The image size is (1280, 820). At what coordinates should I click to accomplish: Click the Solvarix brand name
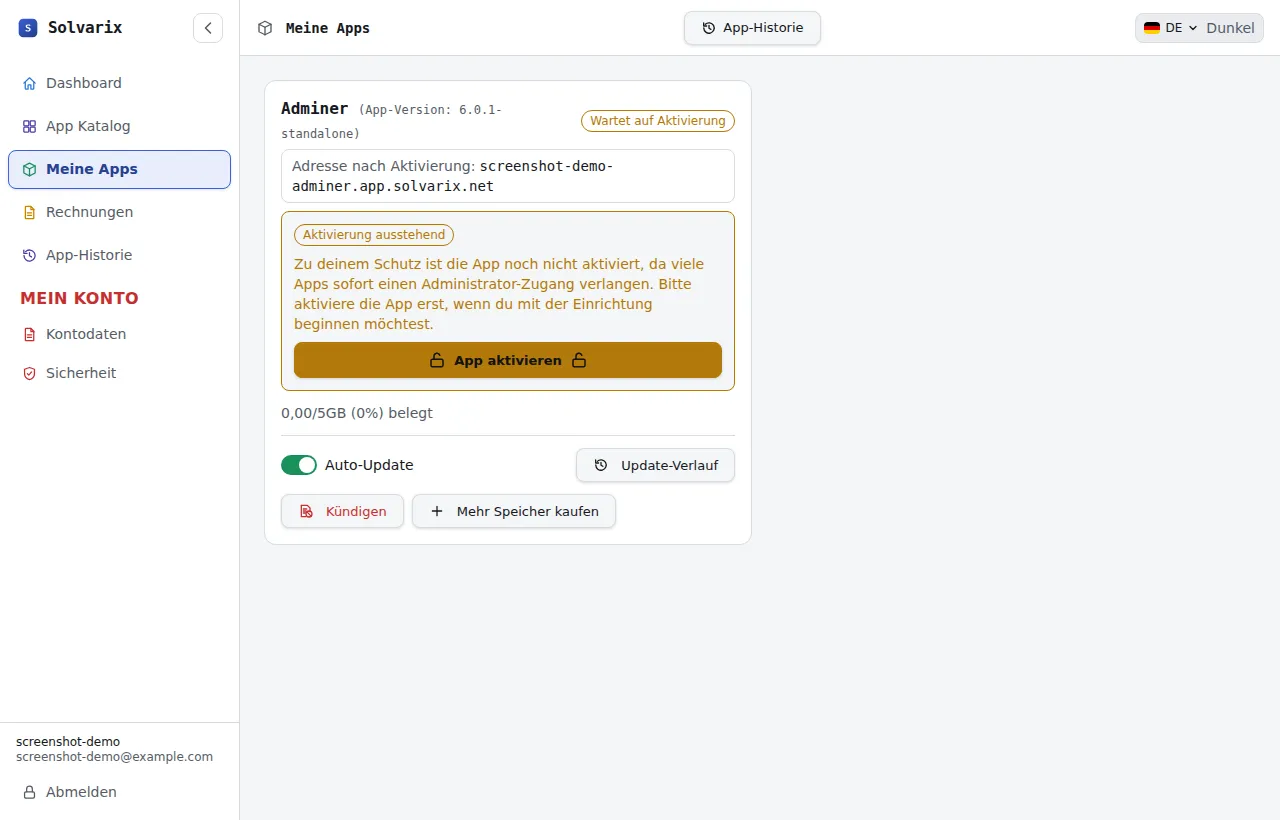[x=85, y=28]
